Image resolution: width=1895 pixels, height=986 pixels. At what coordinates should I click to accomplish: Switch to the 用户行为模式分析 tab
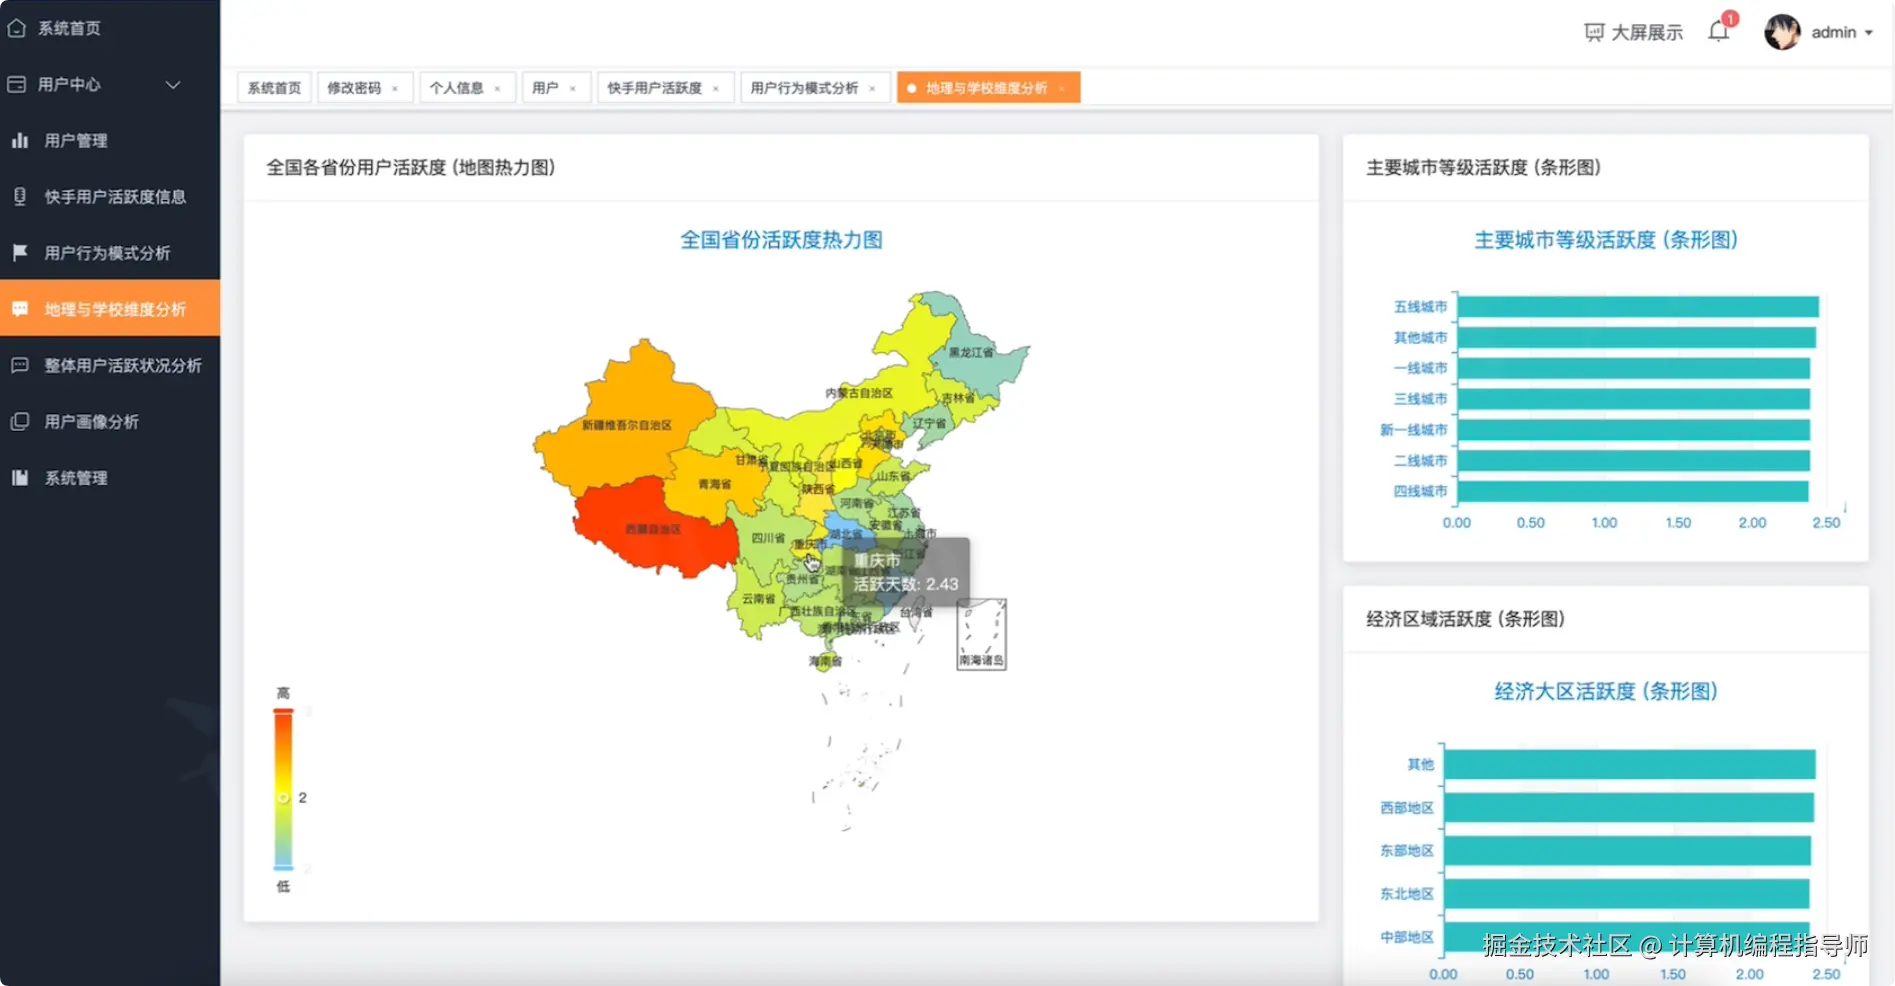pyautogui.click(x=805, y=87)
